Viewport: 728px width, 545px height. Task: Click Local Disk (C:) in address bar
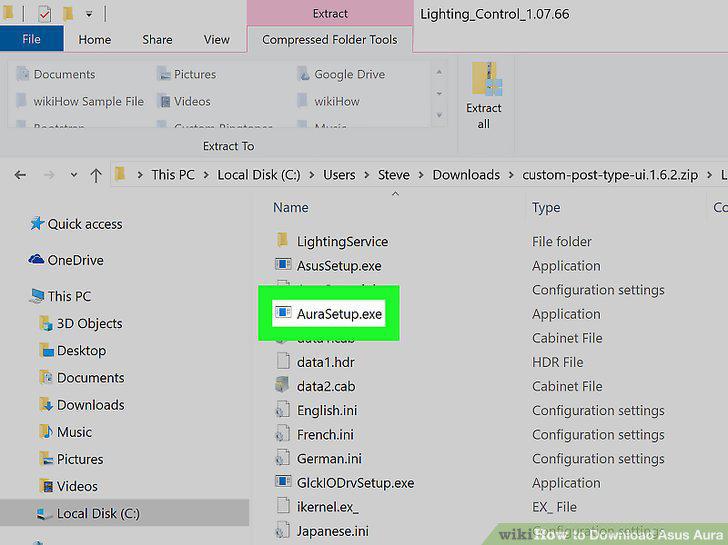[x=259, y=175]
